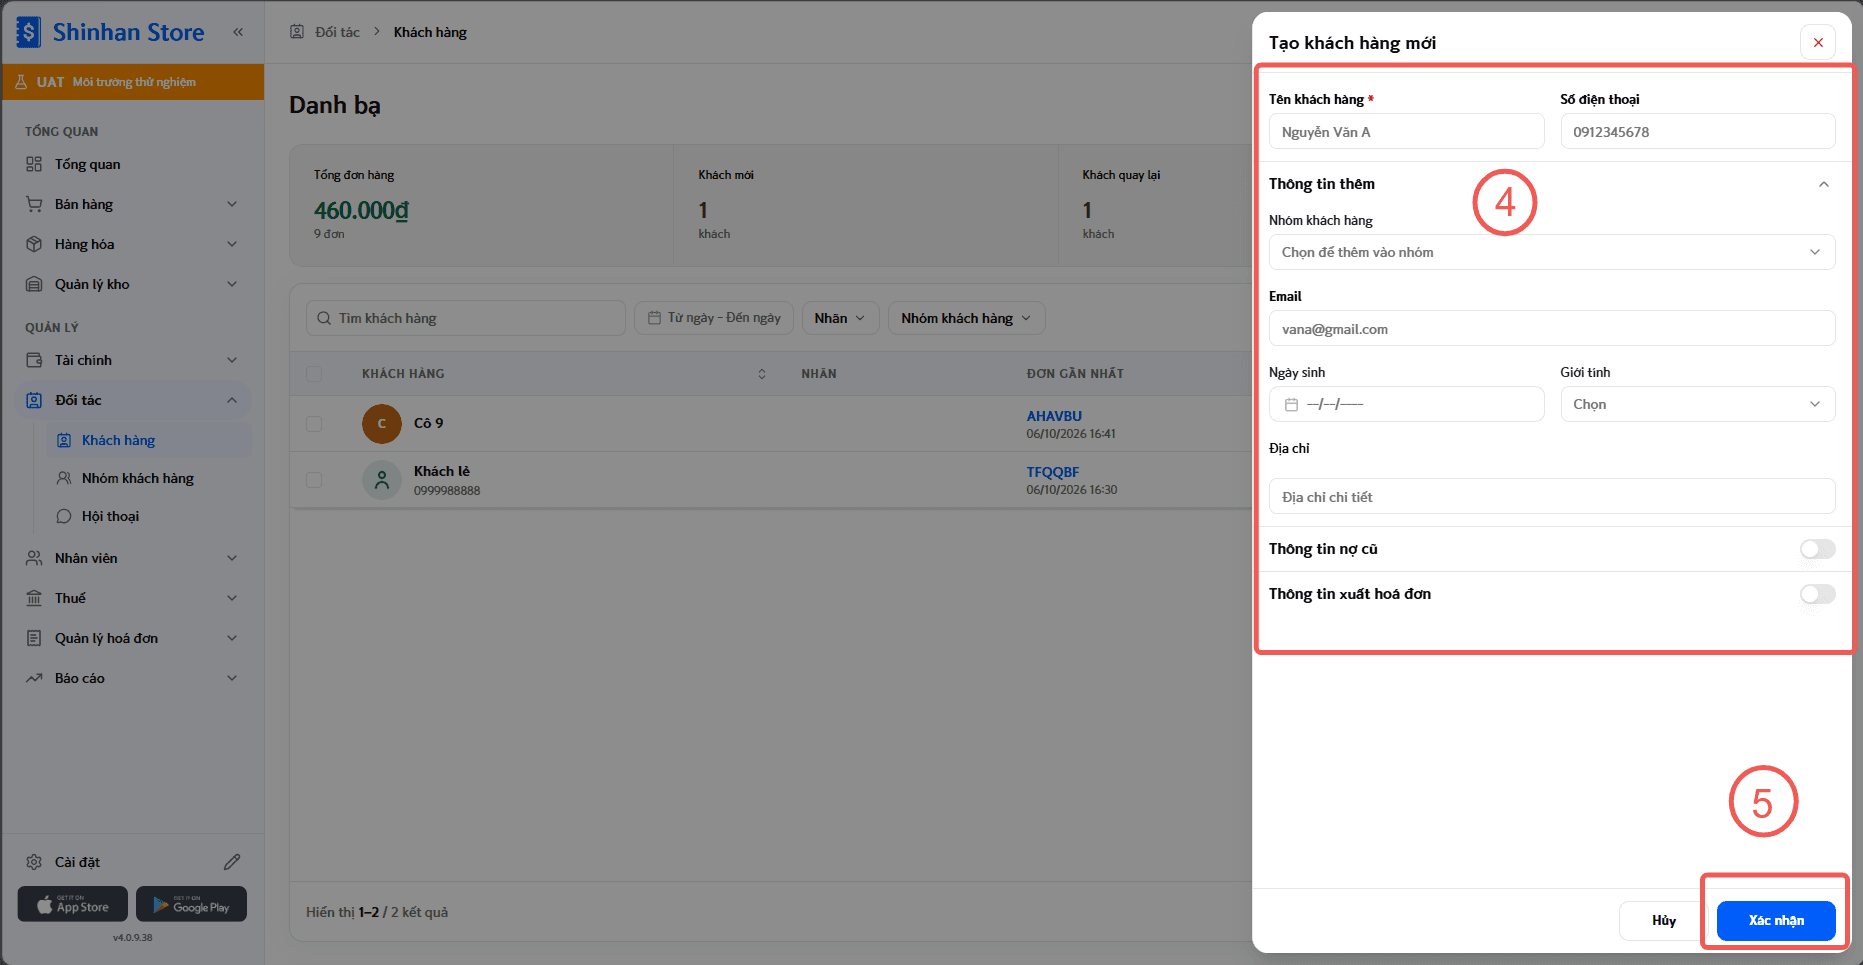Image resolution: width=1863 pixels, height=965 pixels.
Task: Click the Hủy button
Action: pos(1664,921)
